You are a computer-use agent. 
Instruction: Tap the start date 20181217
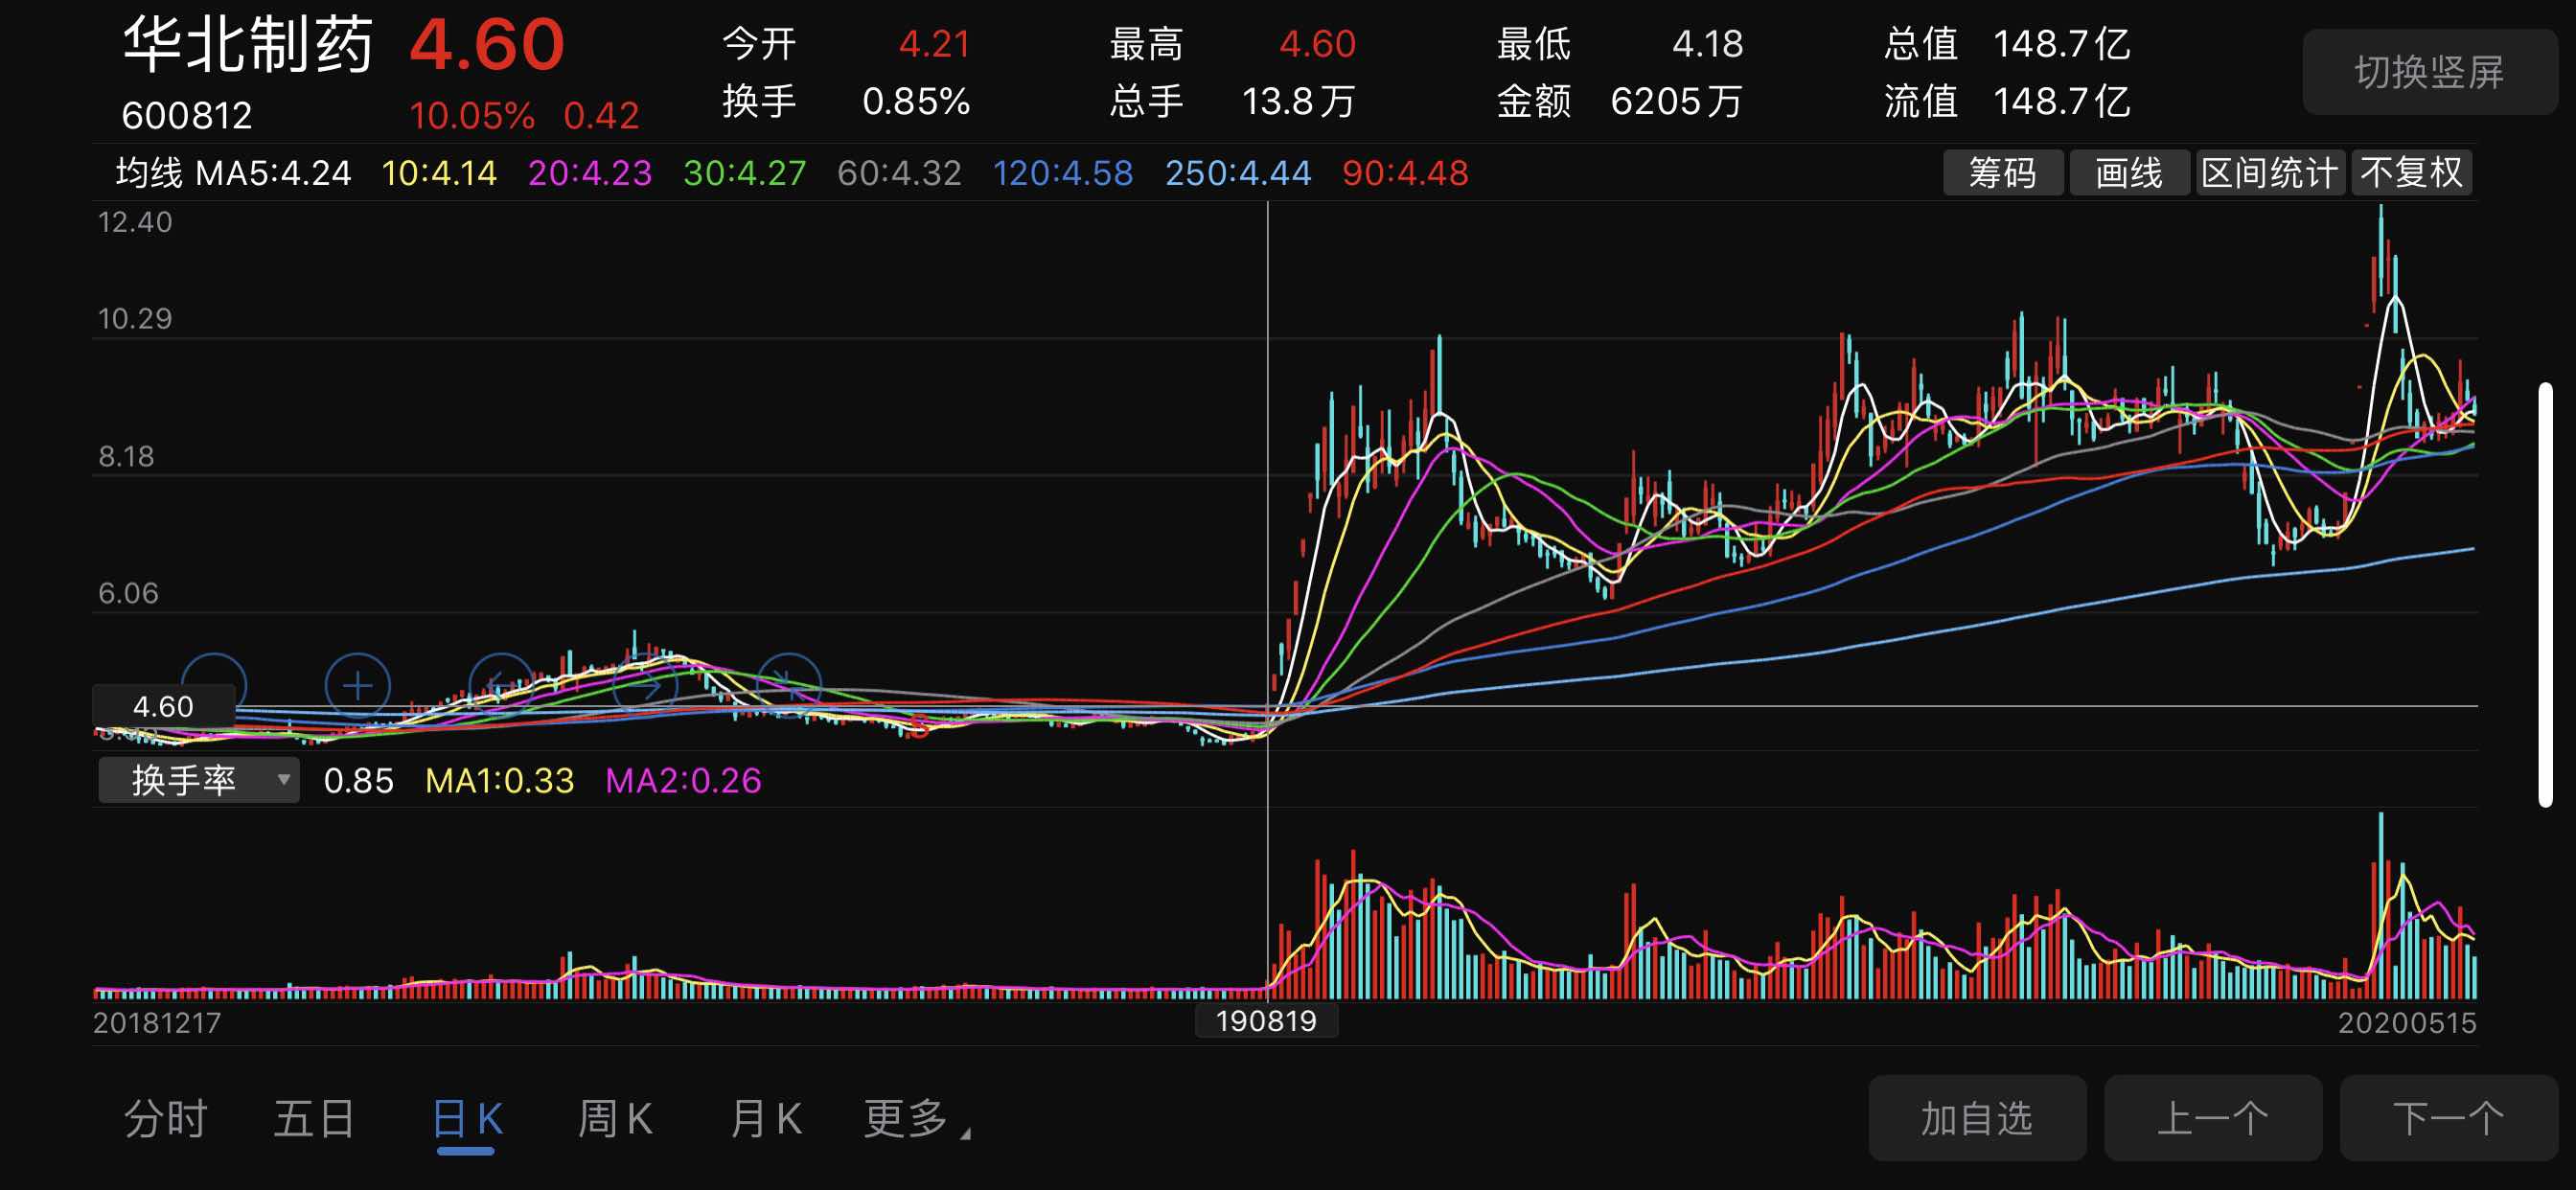[157, 1022]
